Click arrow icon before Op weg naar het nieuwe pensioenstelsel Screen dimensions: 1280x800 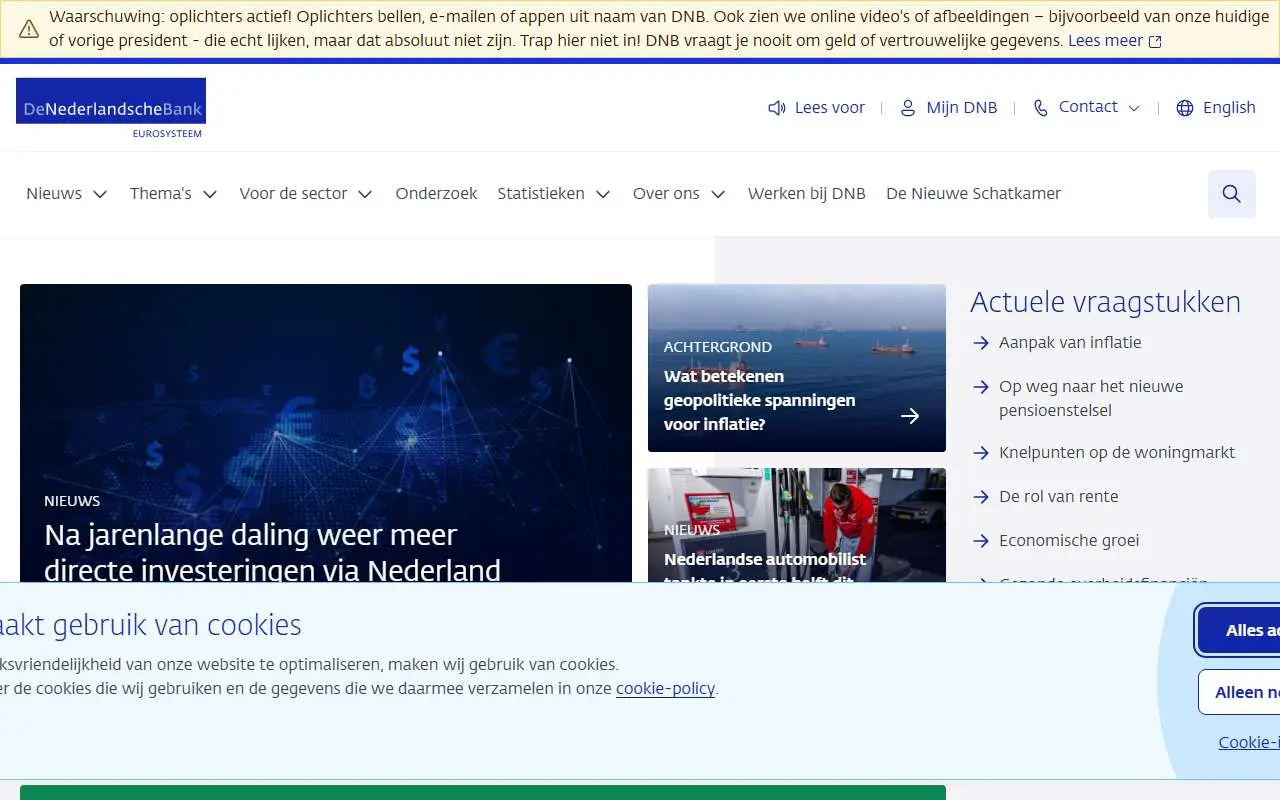(981, 387)
